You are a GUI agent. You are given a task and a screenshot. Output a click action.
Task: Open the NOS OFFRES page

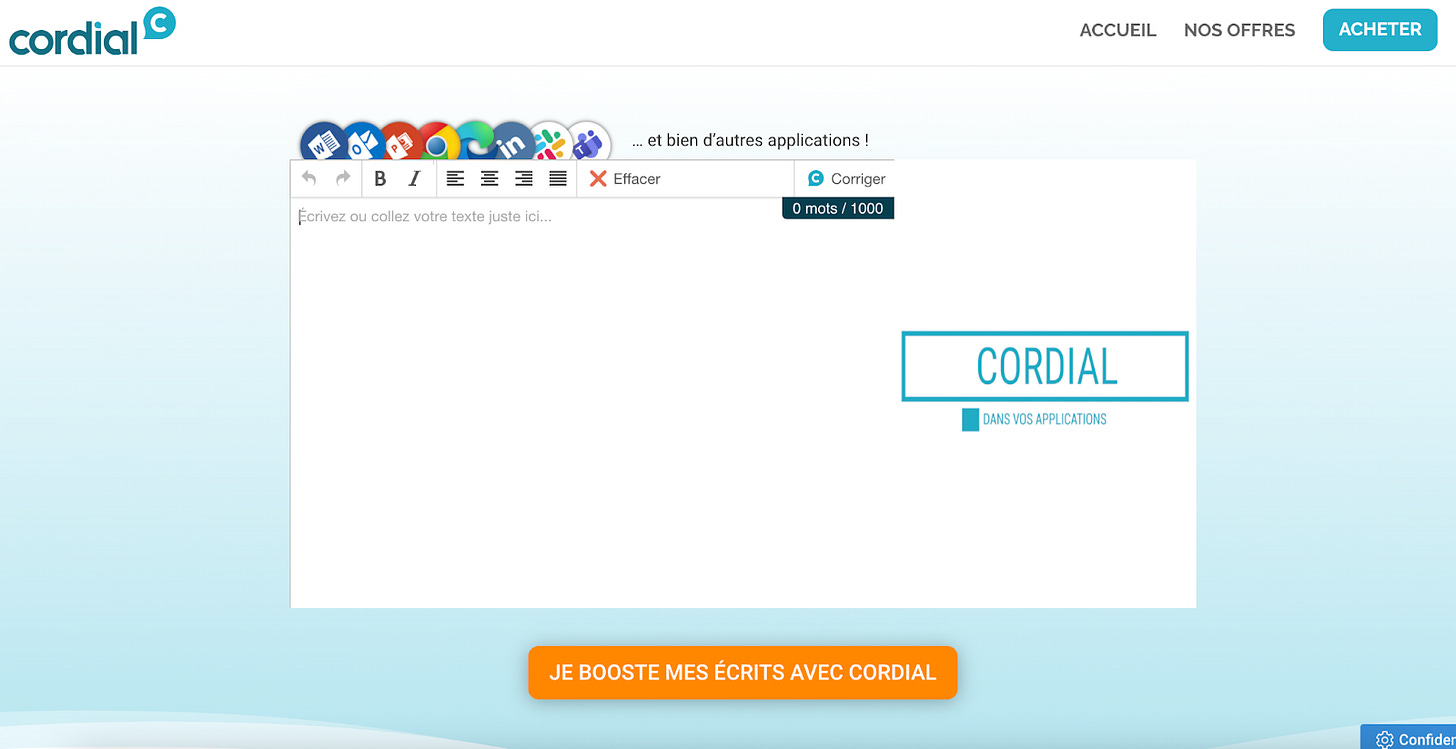tap(1239, 30)
